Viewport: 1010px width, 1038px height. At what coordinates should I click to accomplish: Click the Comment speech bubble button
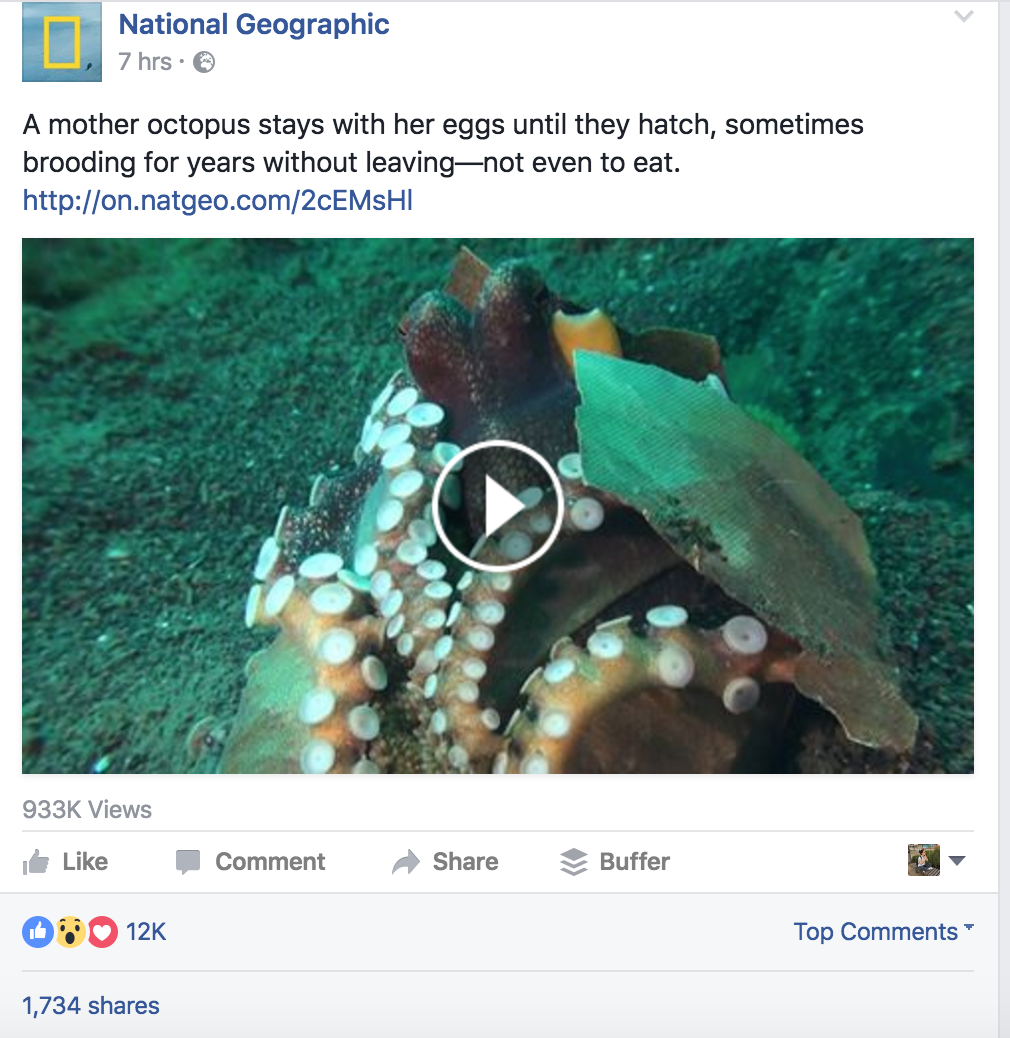click(250, 862)
